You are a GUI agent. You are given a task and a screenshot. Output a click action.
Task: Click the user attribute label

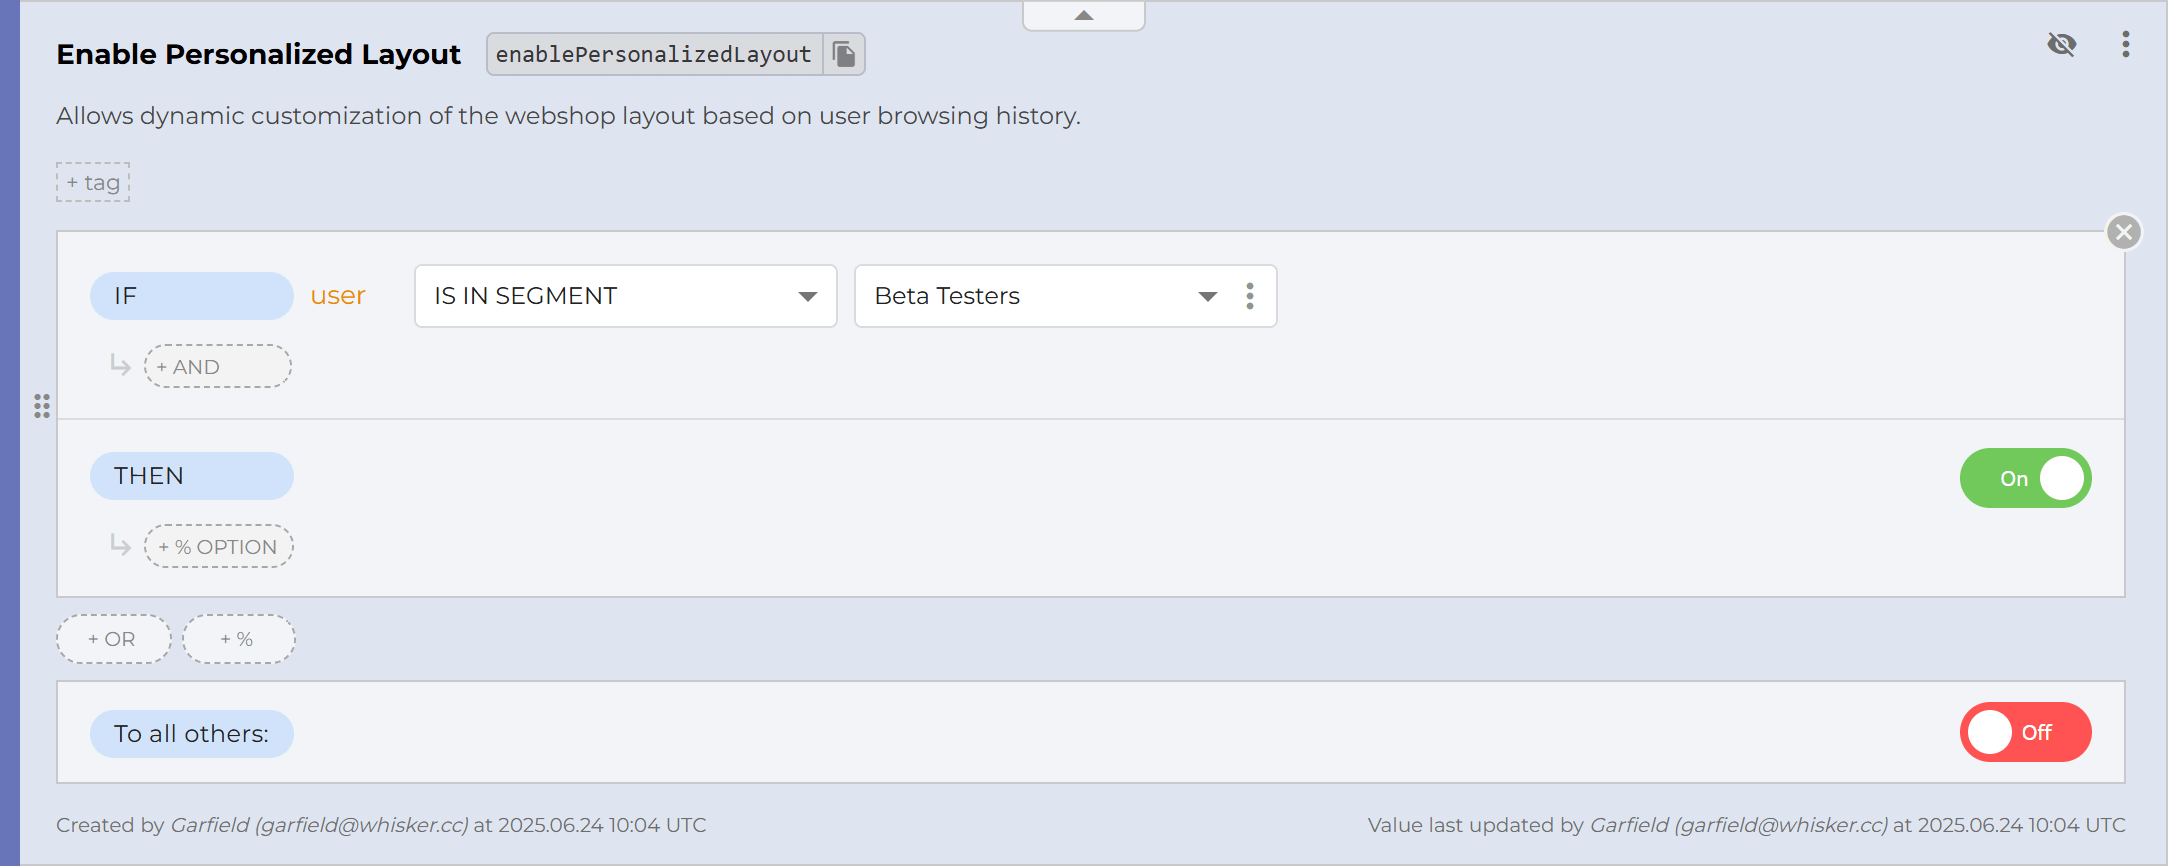[337, 295]
